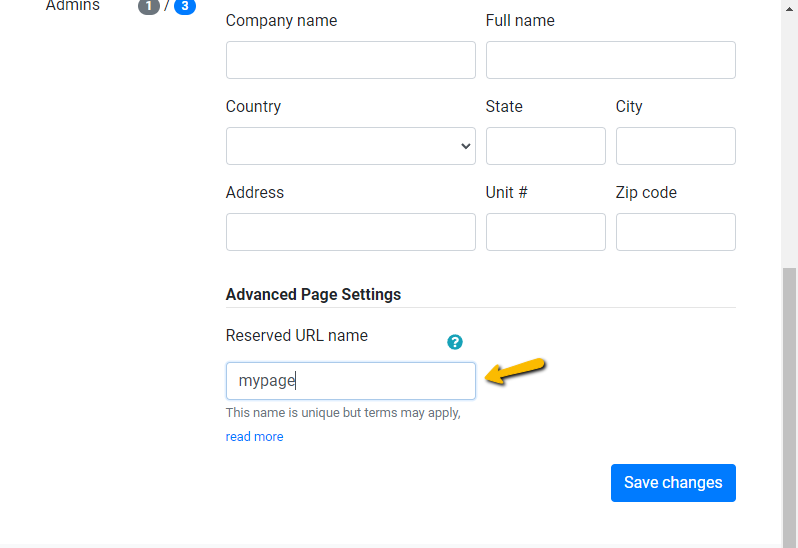
Task: Click the vertical scrollbar thumb
Action: 790,400
